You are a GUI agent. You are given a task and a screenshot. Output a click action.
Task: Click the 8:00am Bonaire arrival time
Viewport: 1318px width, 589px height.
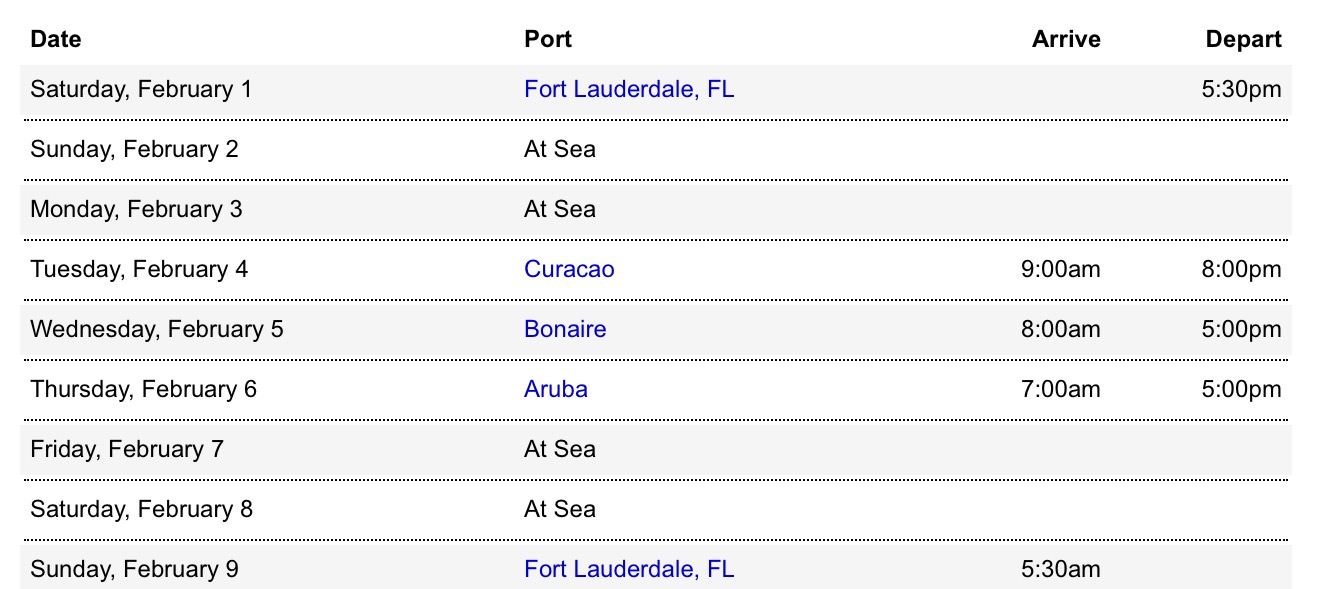tap(1060, 329)
